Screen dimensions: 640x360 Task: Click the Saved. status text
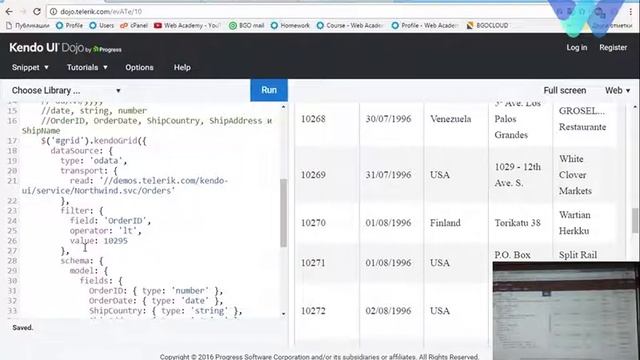tap(22, 328)
